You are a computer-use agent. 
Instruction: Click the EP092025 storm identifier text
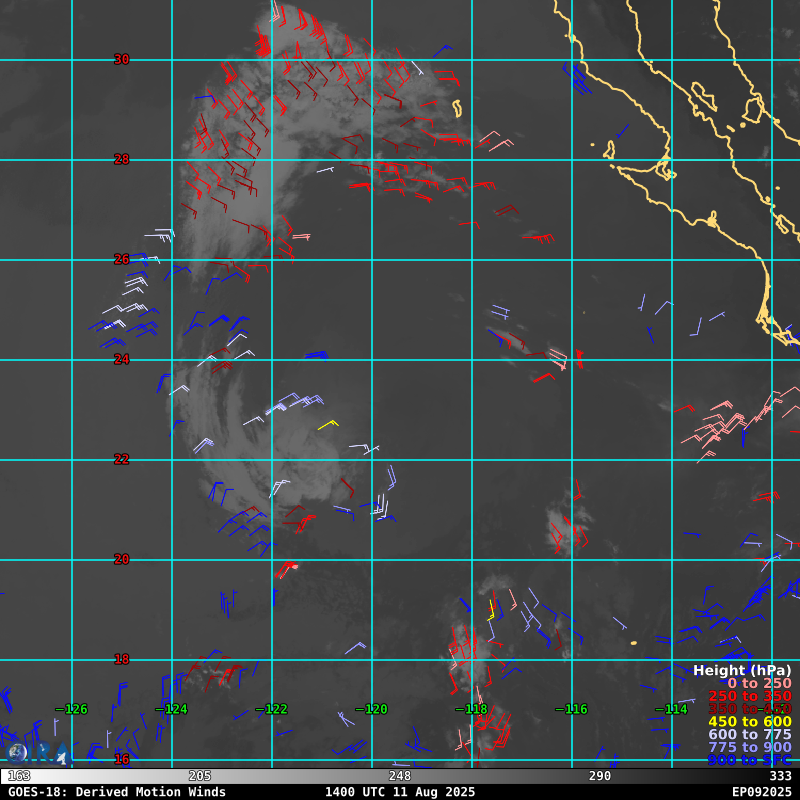coord(761,792)
